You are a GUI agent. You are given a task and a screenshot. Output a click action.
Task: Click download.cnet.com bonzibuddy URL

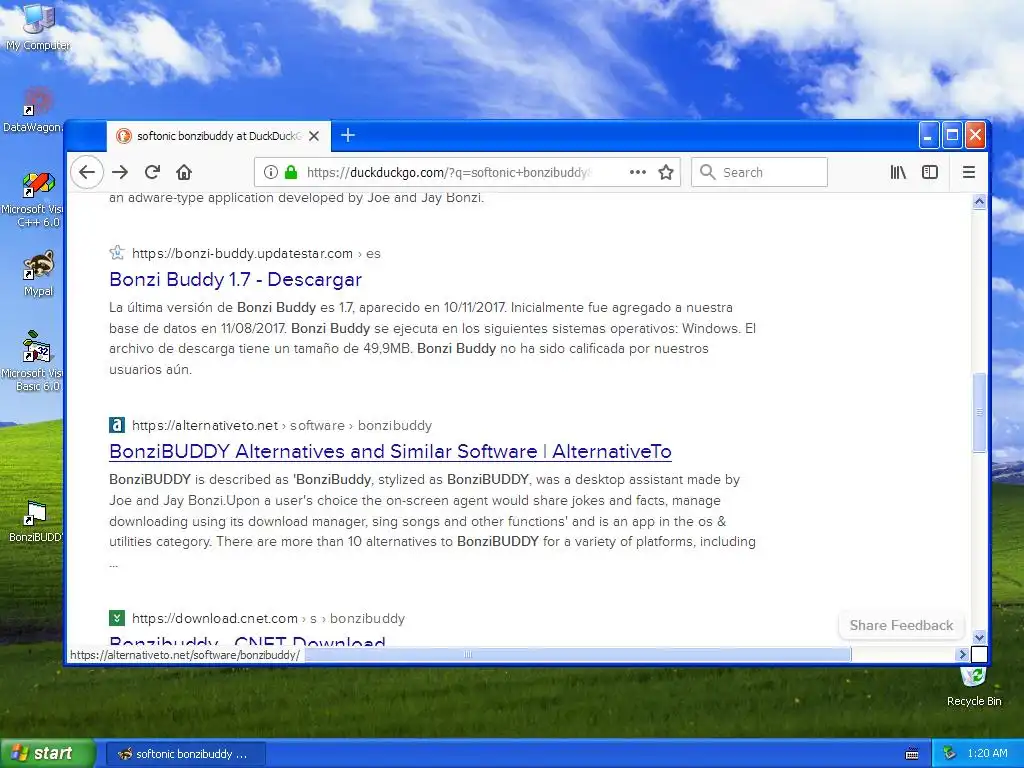(268, 618)
